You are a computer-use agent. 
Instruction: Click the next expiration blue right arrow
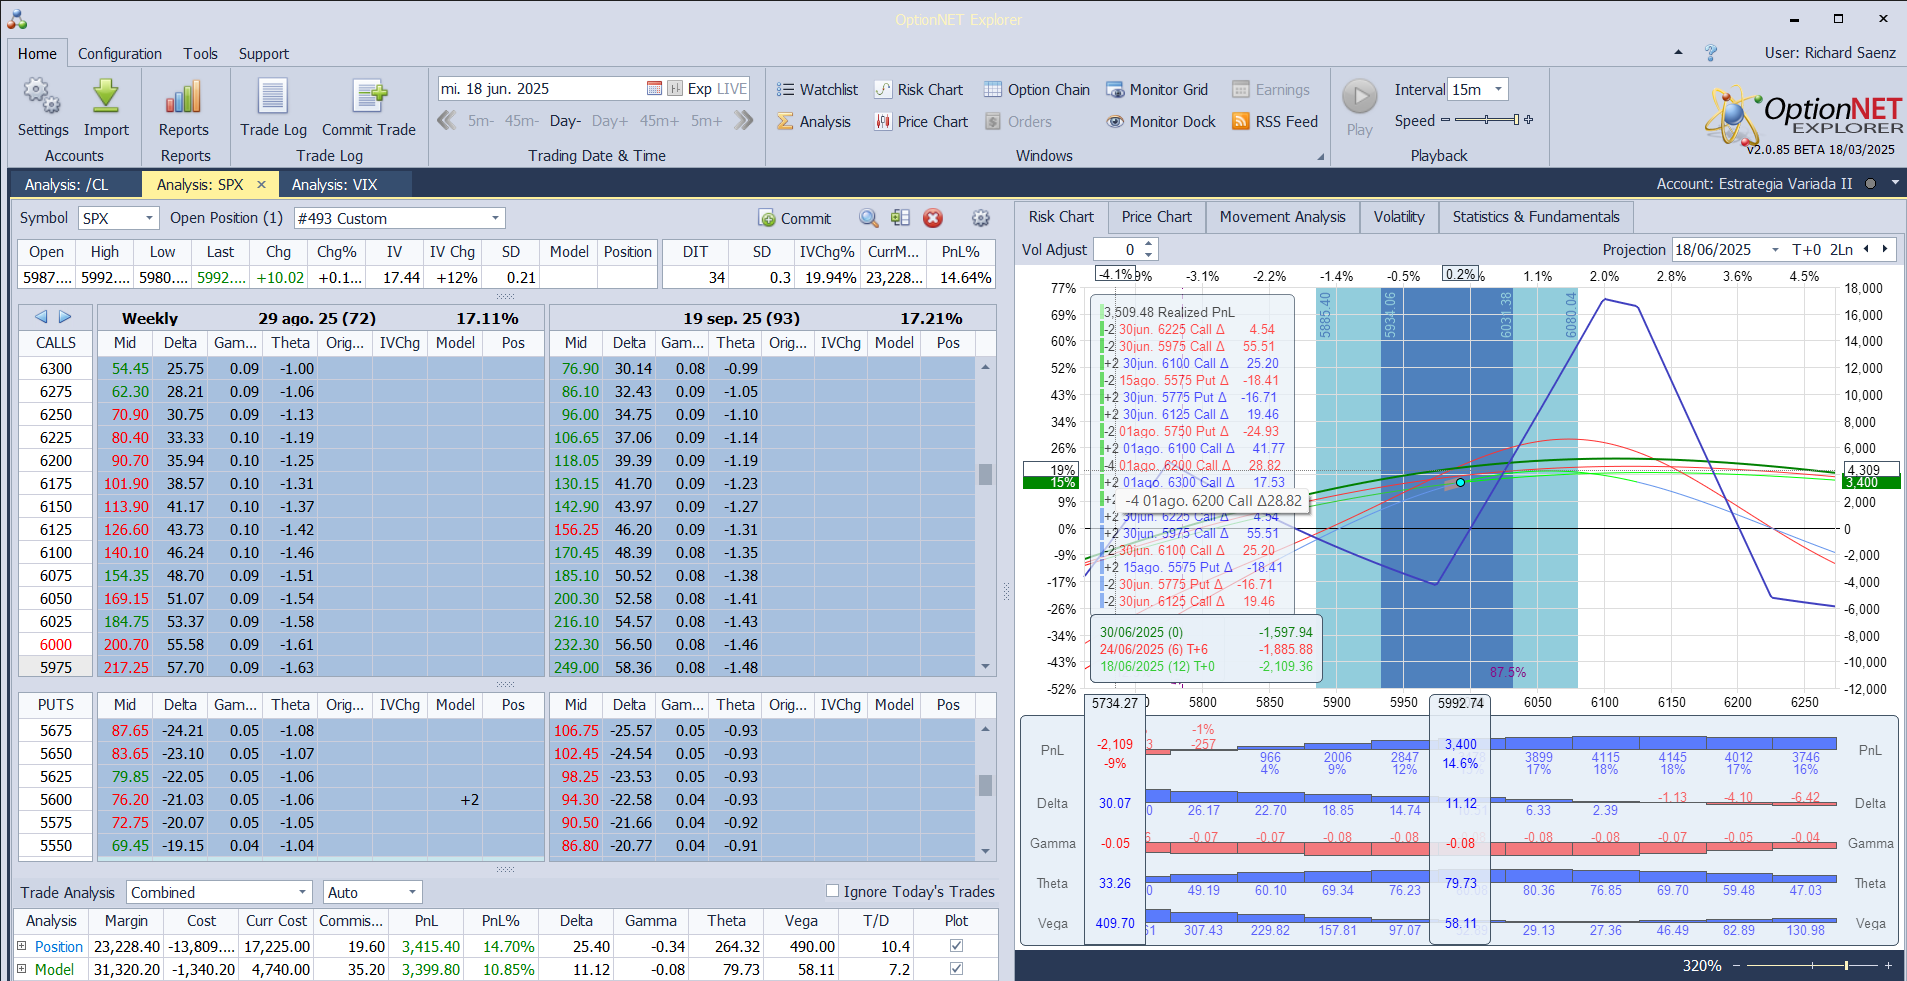pos(65,317)
